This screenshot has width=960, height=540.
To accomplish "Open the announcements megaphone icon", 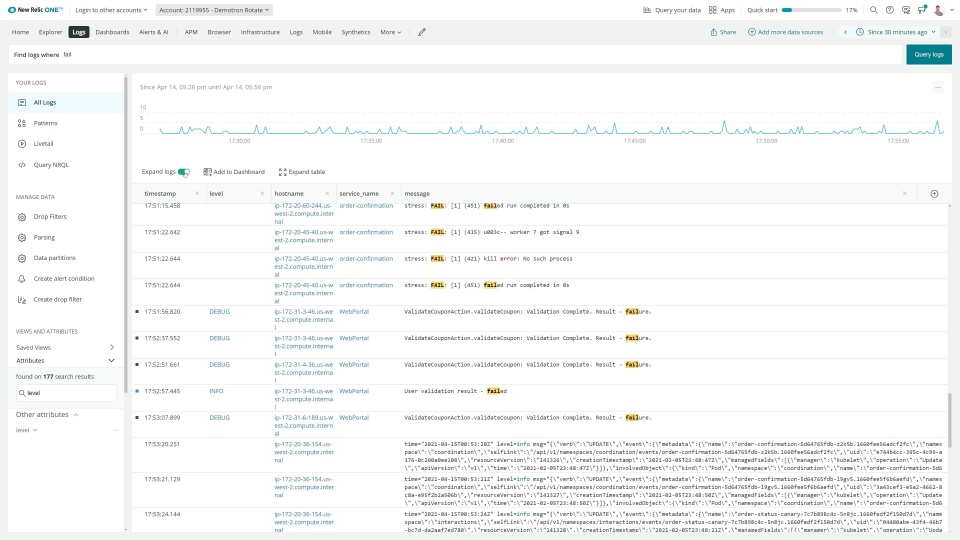I will pyautogui.click(x=922, y=10).
